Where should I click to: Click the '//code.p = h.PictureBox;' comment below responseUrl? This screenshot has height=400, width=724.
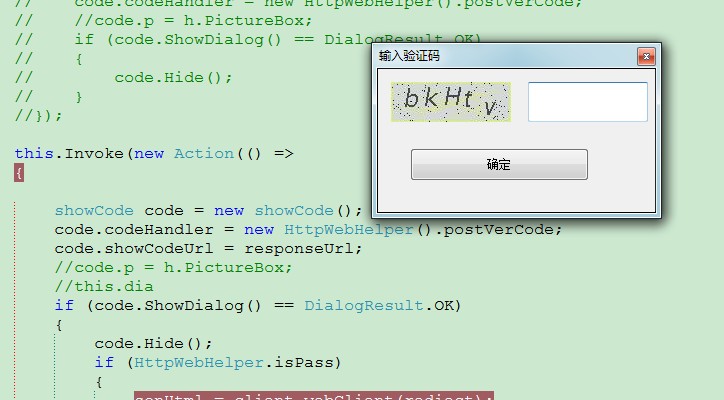(x=173, y=267)
